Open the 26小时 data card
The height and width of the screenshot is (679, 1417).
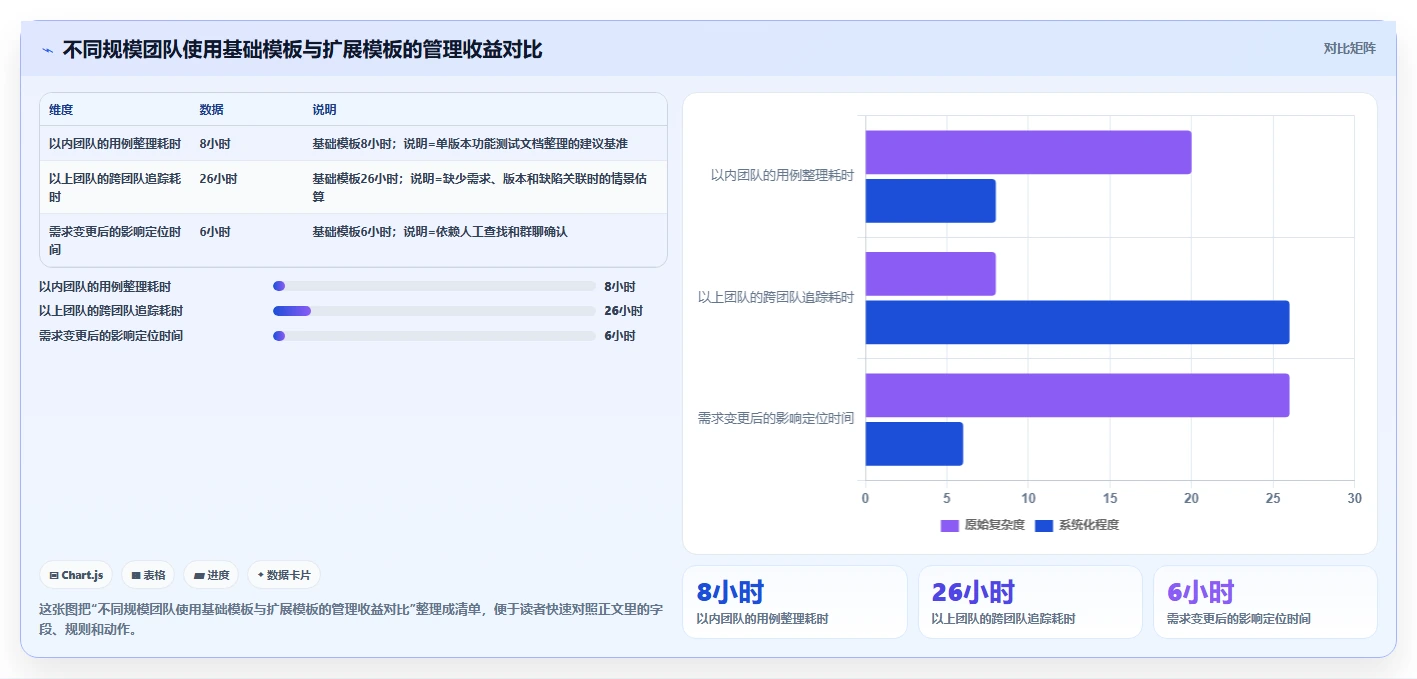[1030, 602]
